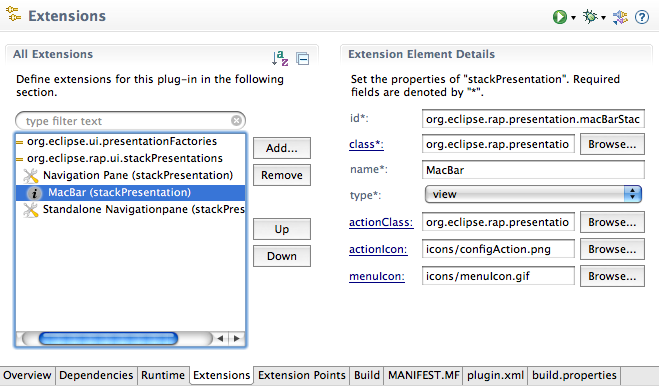Click the name field containing MacBar
The image size is (659, 386).
533,170
